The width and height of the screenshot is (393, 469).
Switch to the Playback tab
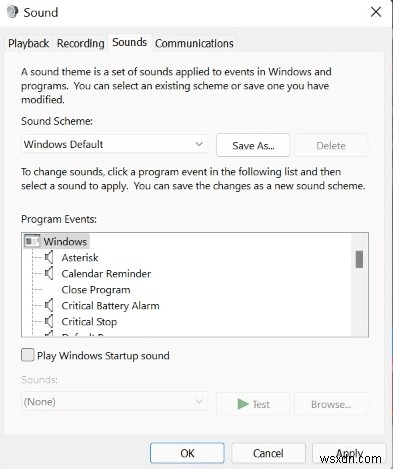click(x=28, y=43)
